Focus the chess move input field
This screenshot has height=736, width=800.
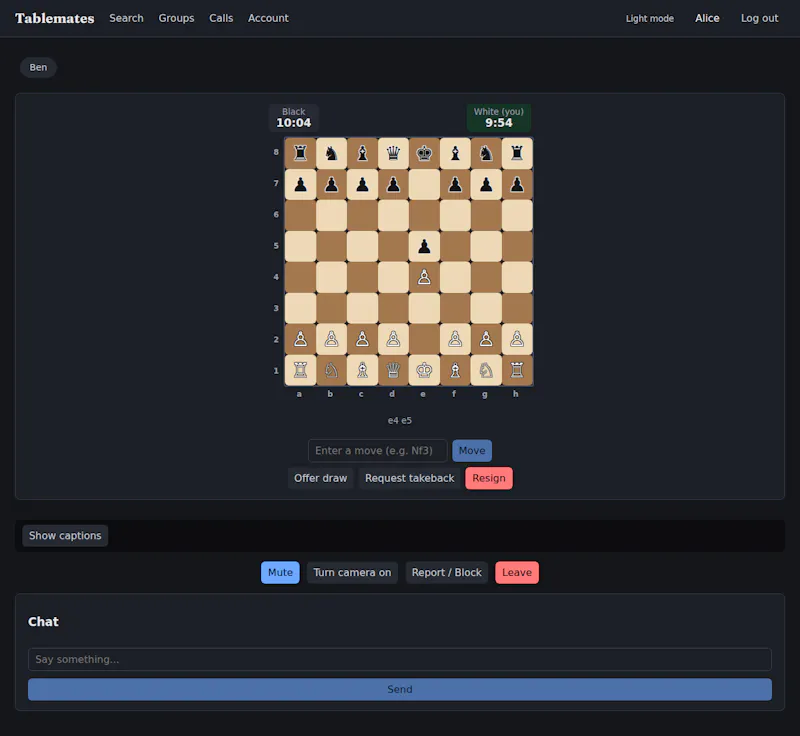coord(378,450)
